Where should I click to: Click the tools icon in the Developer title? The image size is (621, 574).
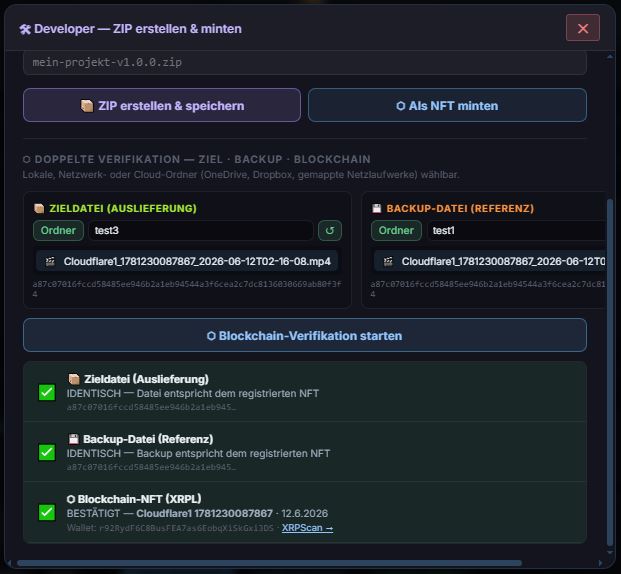click(25, 29)
